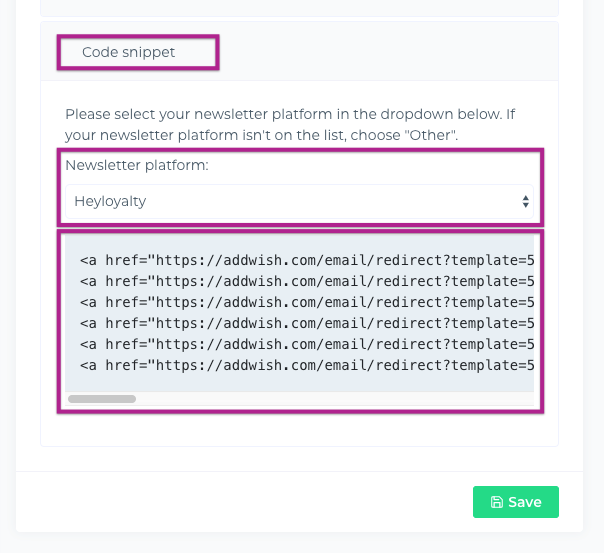Click the quoted word "Other" in instructions
604x553 pixels.
pyautogui.click(x=431, y=134)
